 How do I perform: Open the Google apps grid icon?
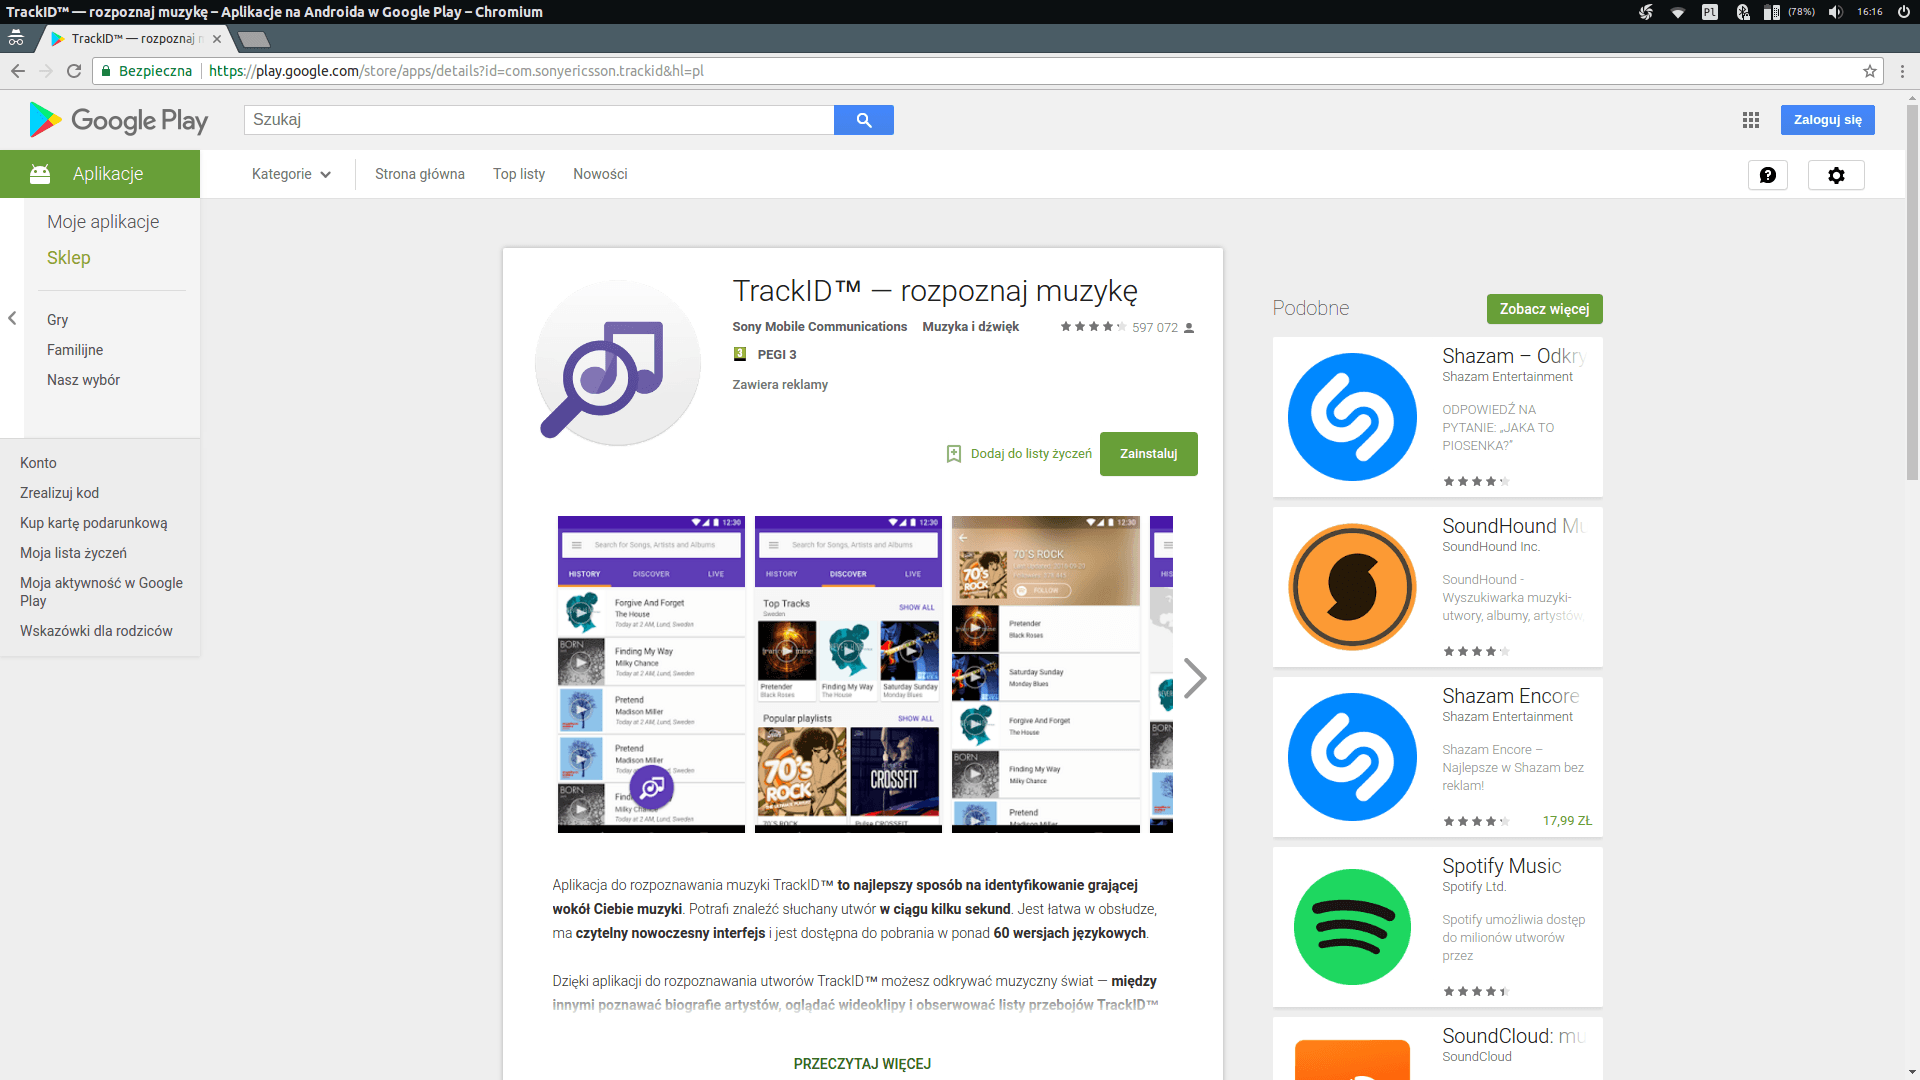[1750, 120]
